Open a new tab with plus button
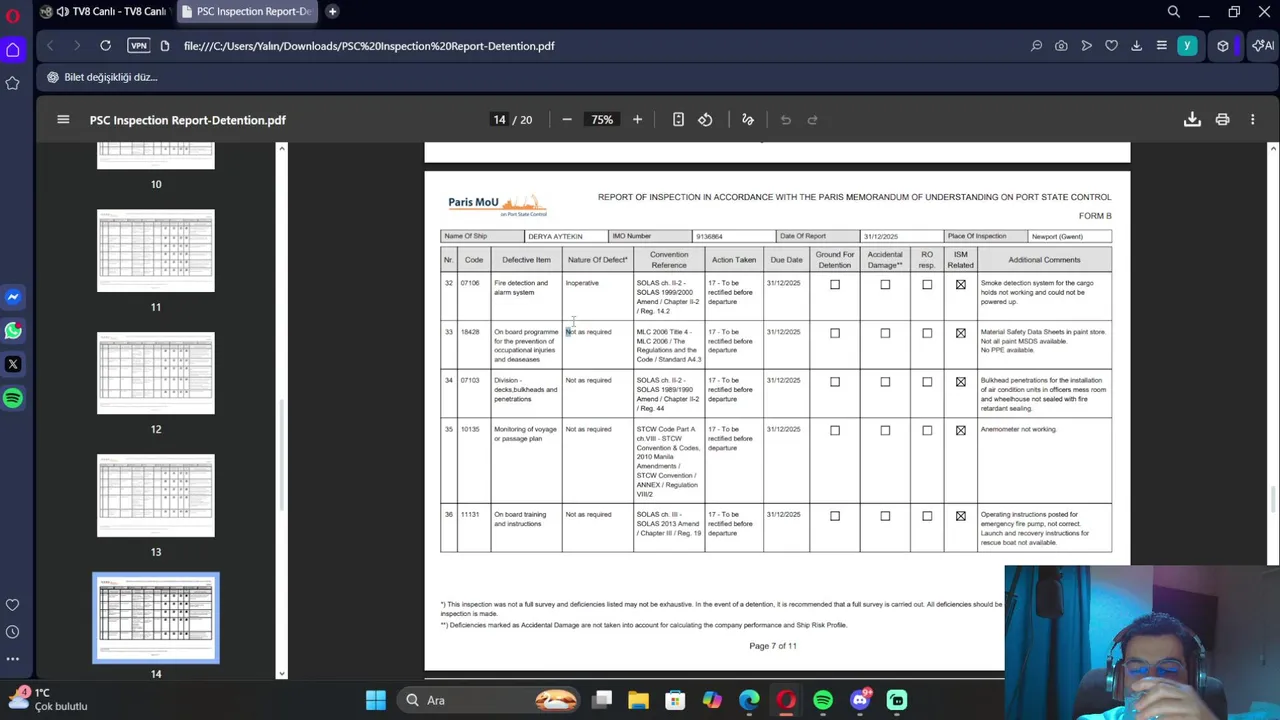 tap(332, 11)
